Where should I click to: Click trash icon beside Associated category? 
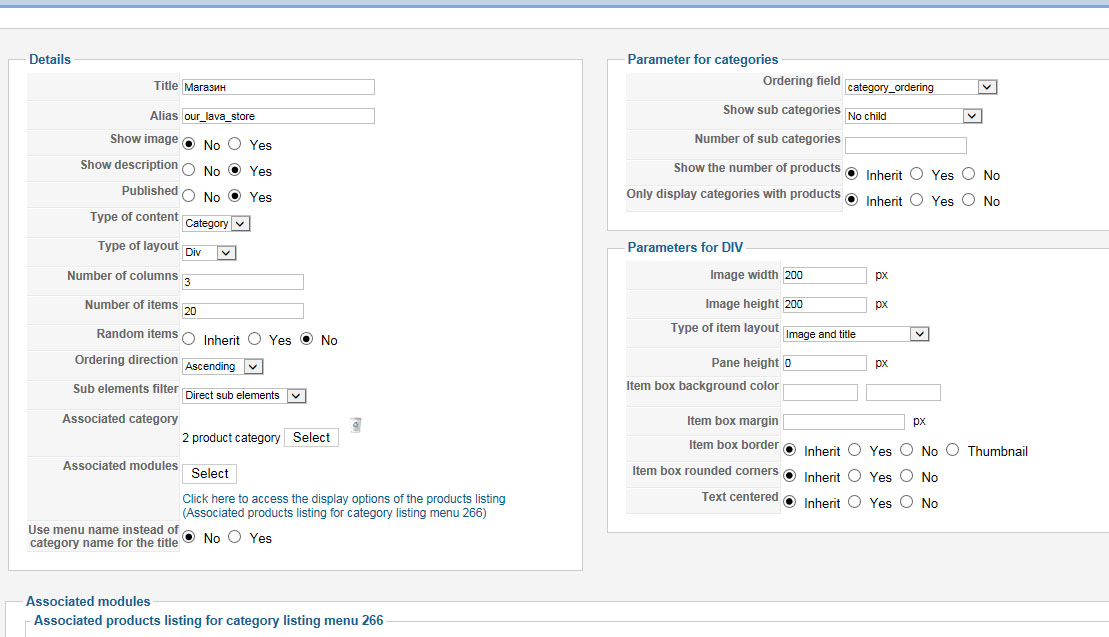(x=356, y=425)
